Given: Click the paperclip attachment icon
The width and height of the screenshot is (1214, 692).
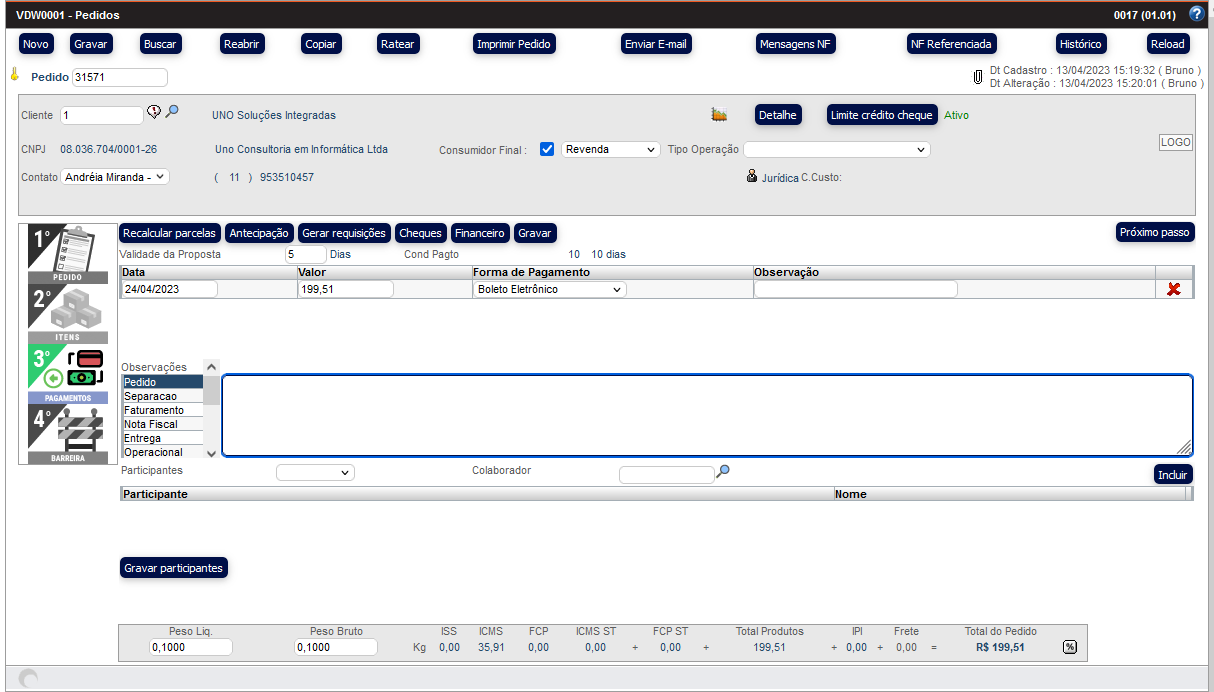Looking at the screenshot, I should 979,77.
